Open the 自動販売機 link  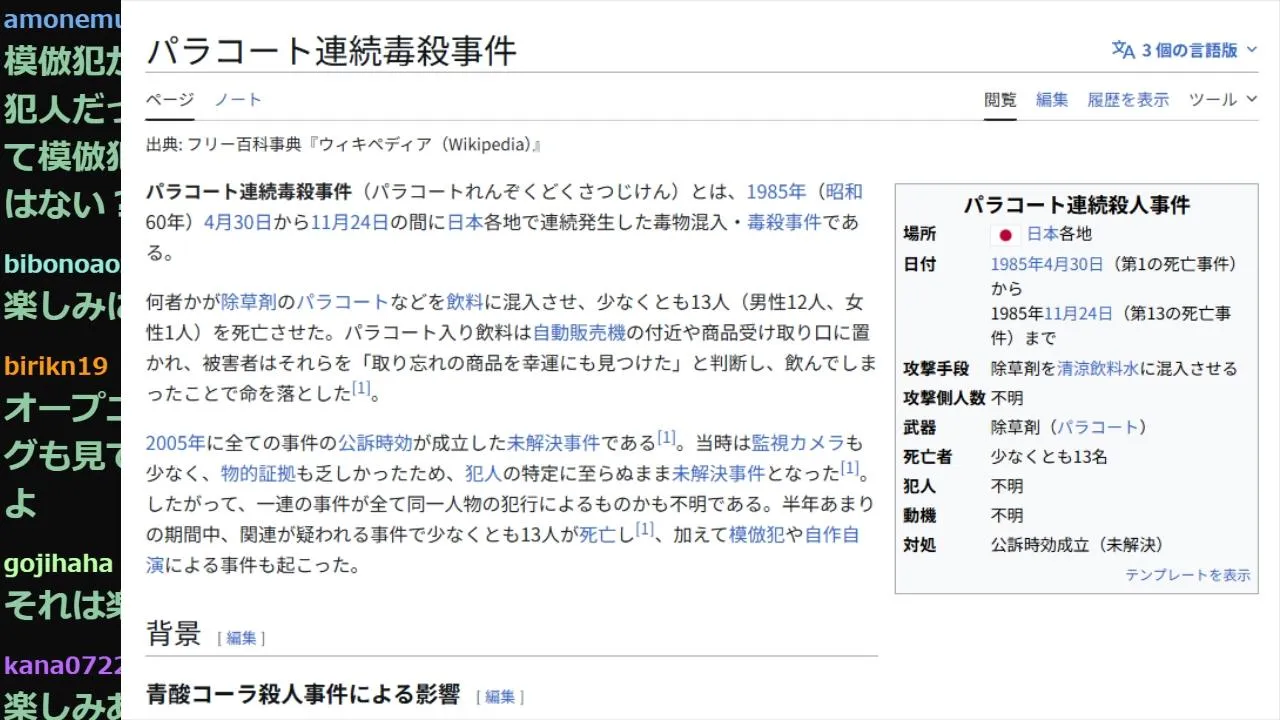[579, 331]
